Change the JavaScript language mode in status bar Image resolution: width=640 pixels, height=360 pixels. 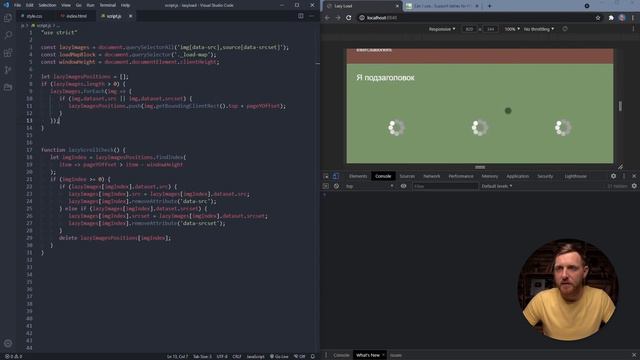point(256,356)
